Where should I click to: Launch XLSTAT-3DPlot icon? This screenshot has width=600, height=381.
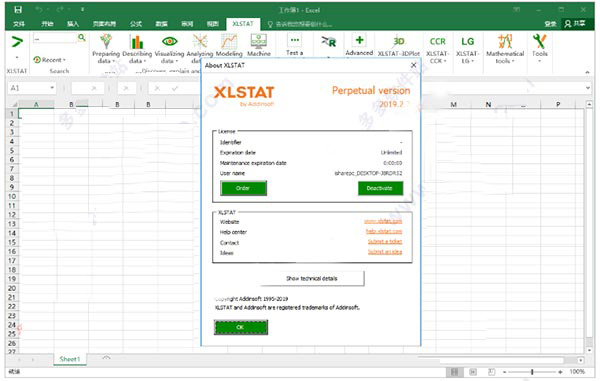399,41
